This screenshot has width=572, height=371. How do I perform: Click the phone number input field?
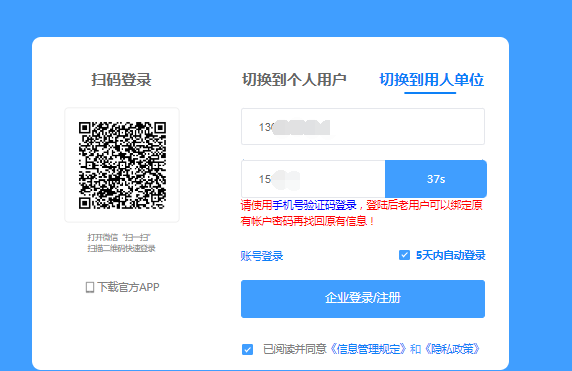coord(363,127)
